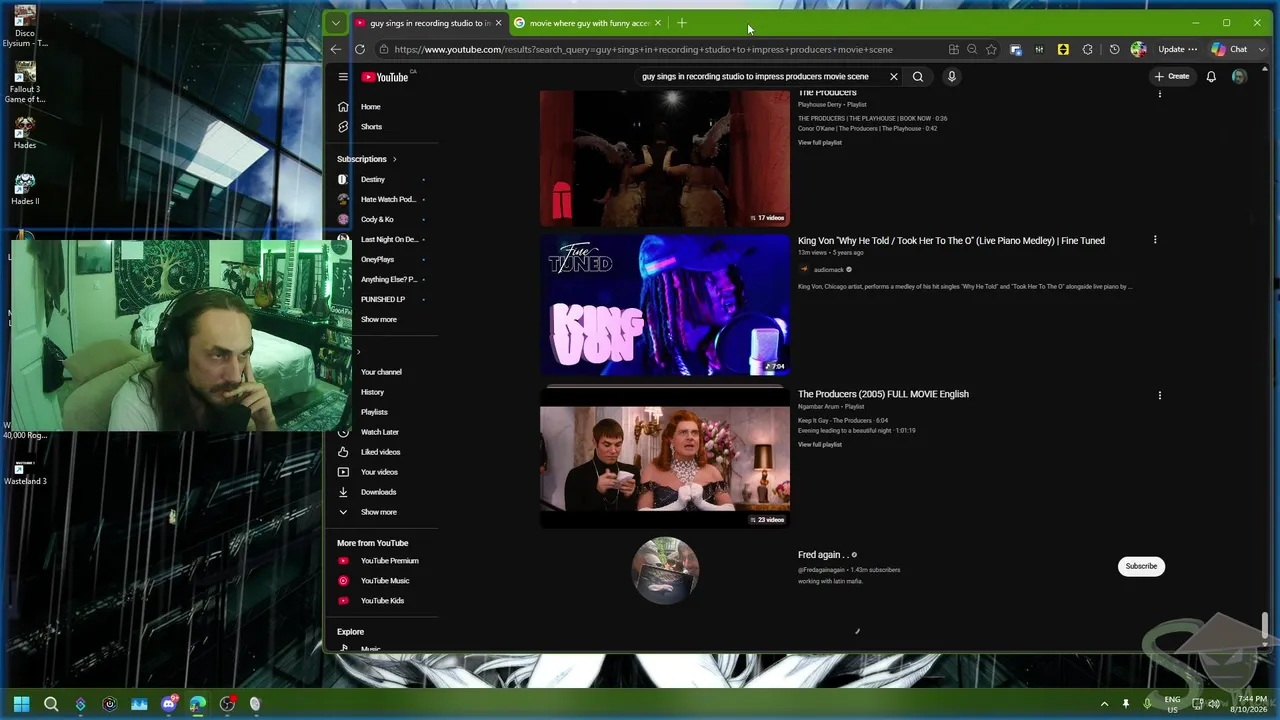Open more options for King Von video
The image size is (1280, 720).
1155,240
